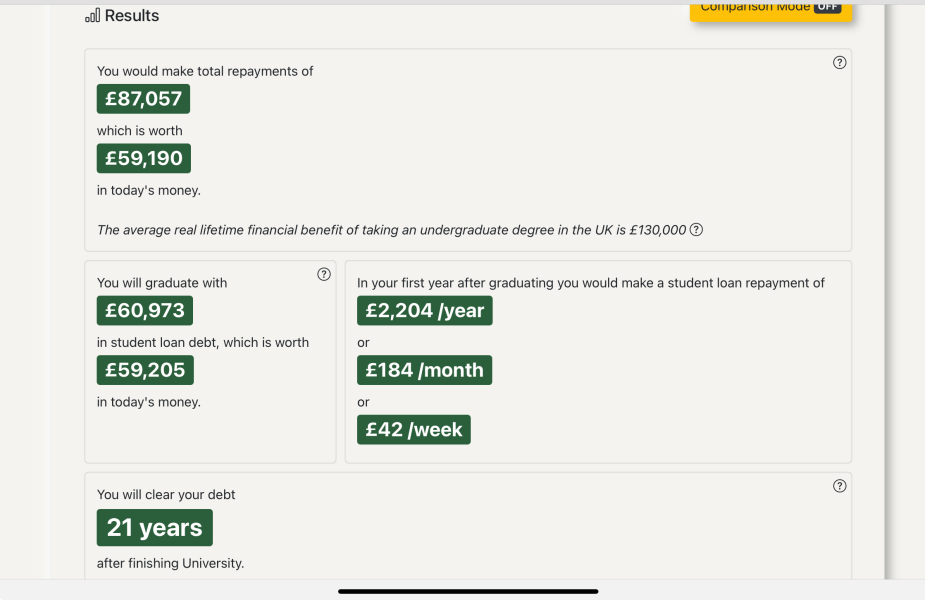925x600 pixels.
Task: Click the £42 per week repayment figure
Action: coord(413,429)
